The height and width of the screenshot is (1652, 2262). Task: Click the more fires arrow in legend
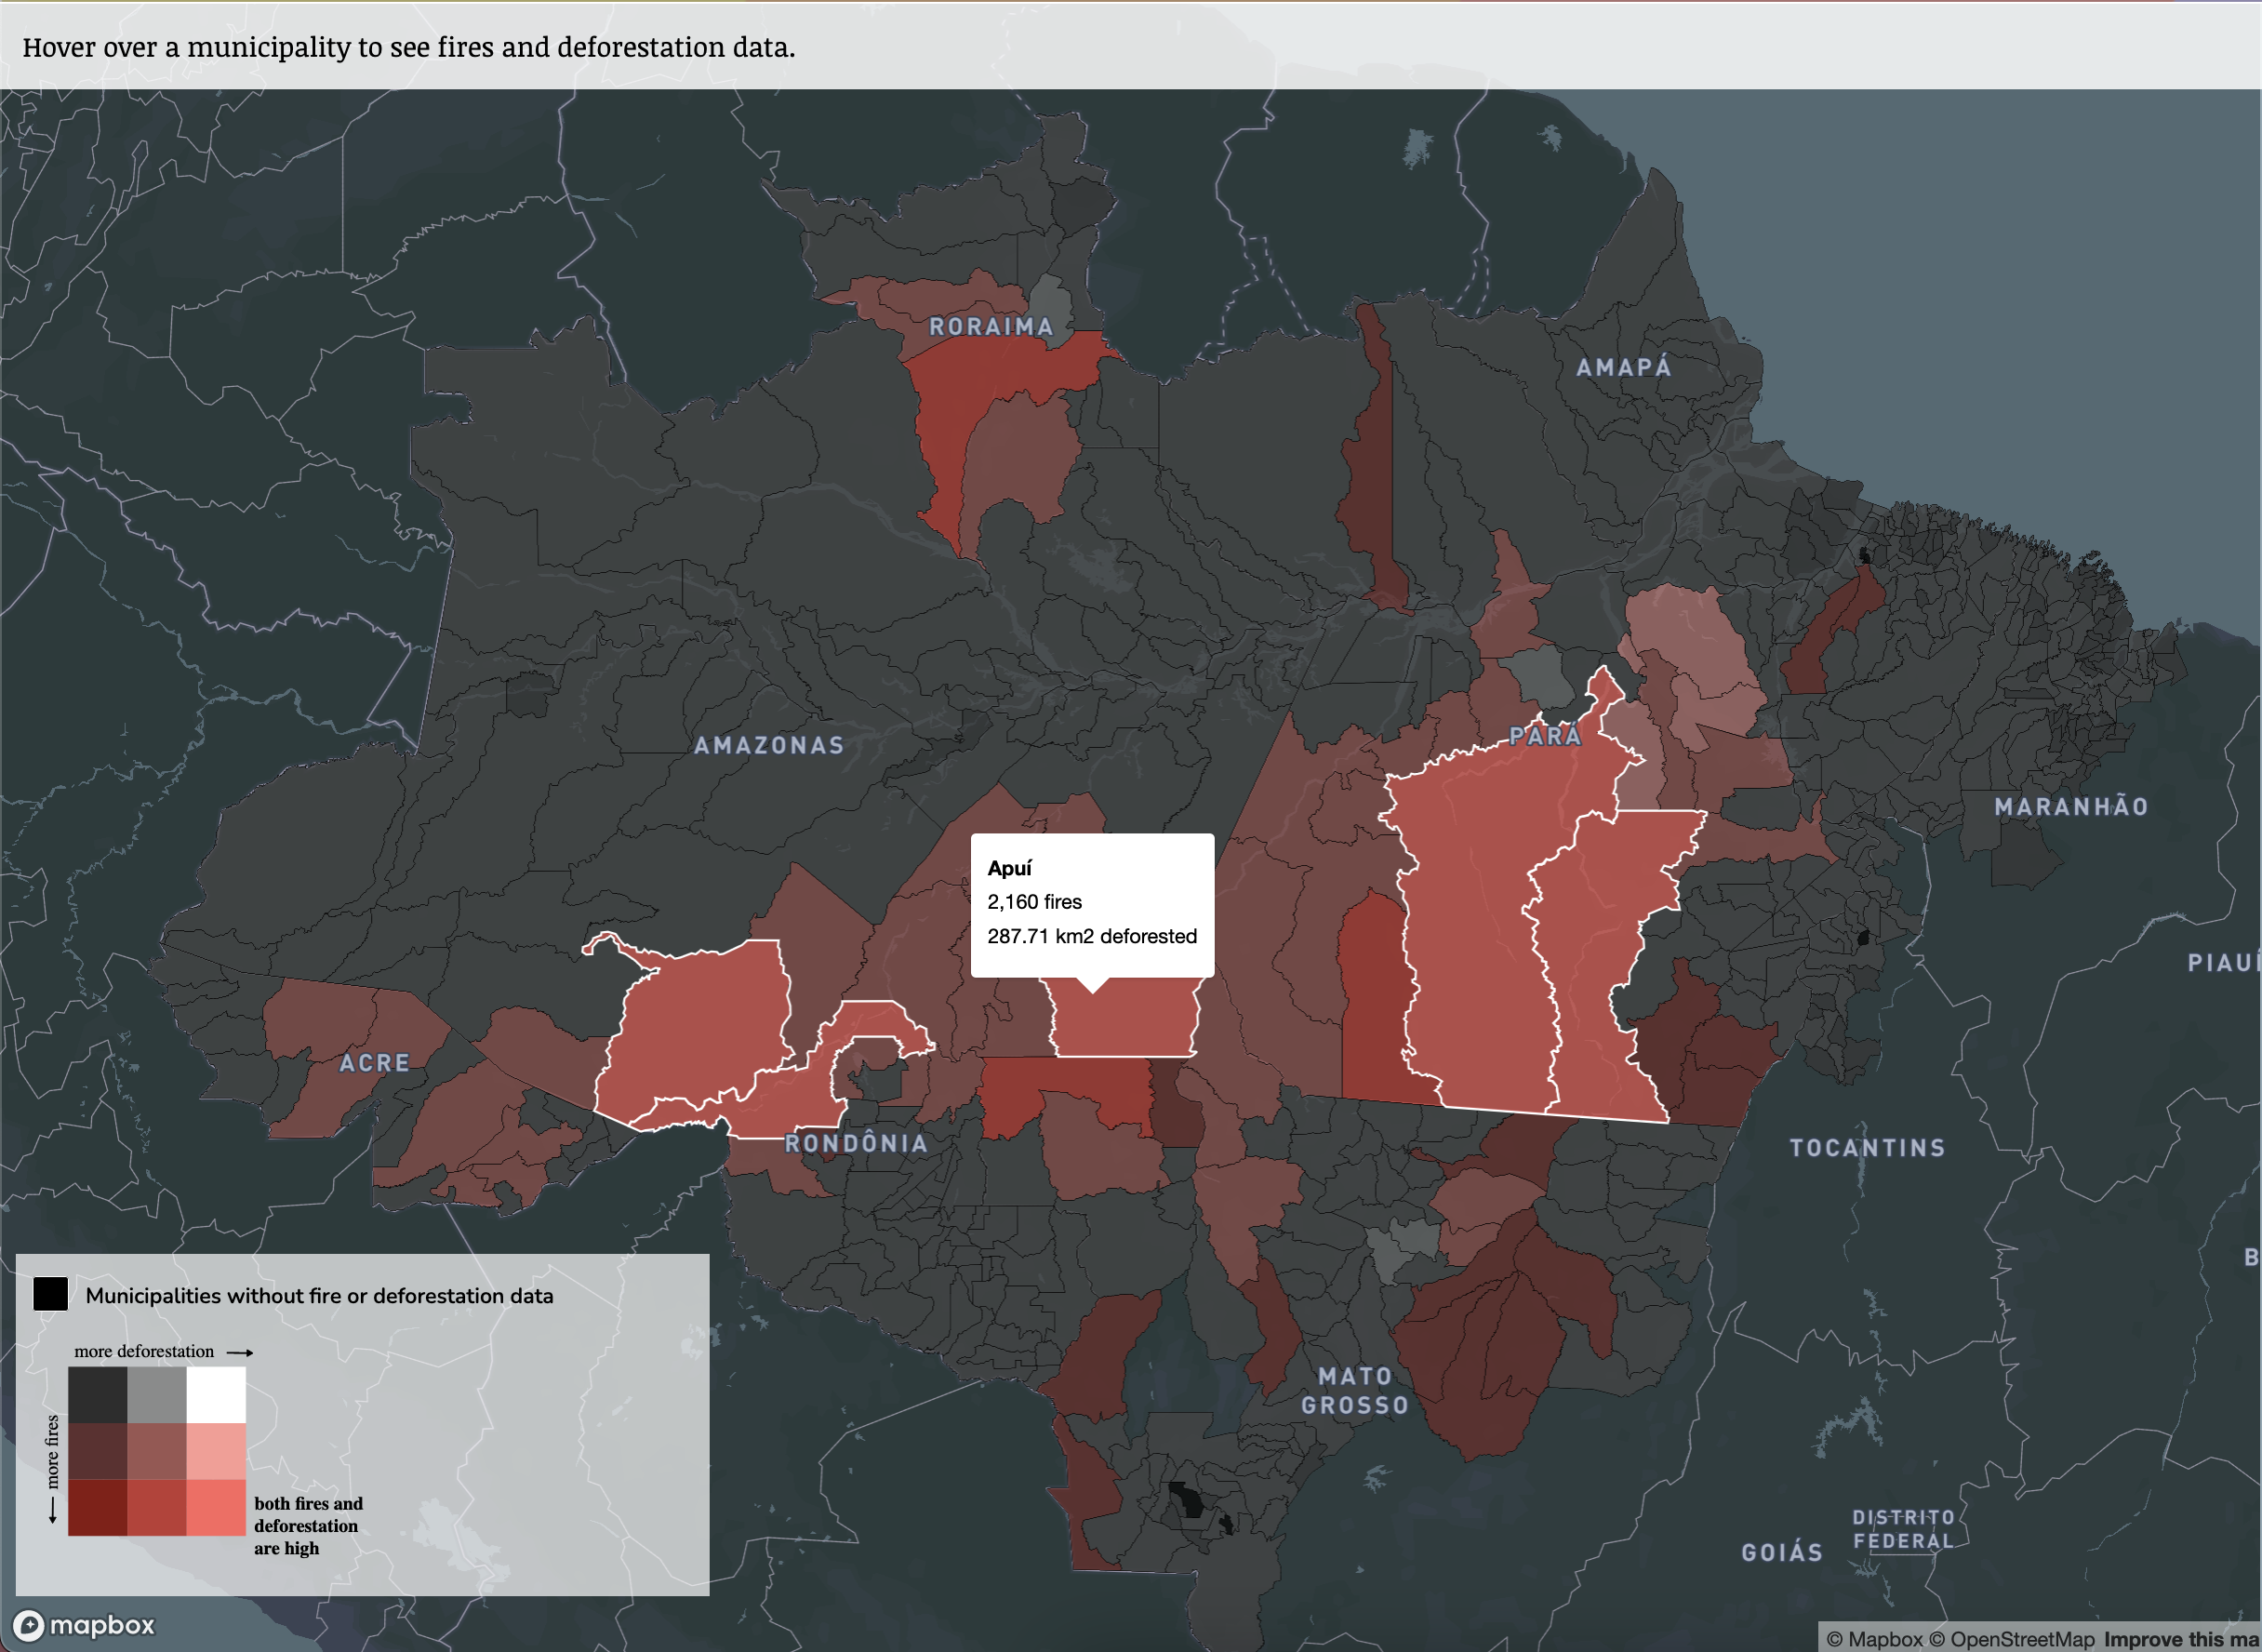53,1510
